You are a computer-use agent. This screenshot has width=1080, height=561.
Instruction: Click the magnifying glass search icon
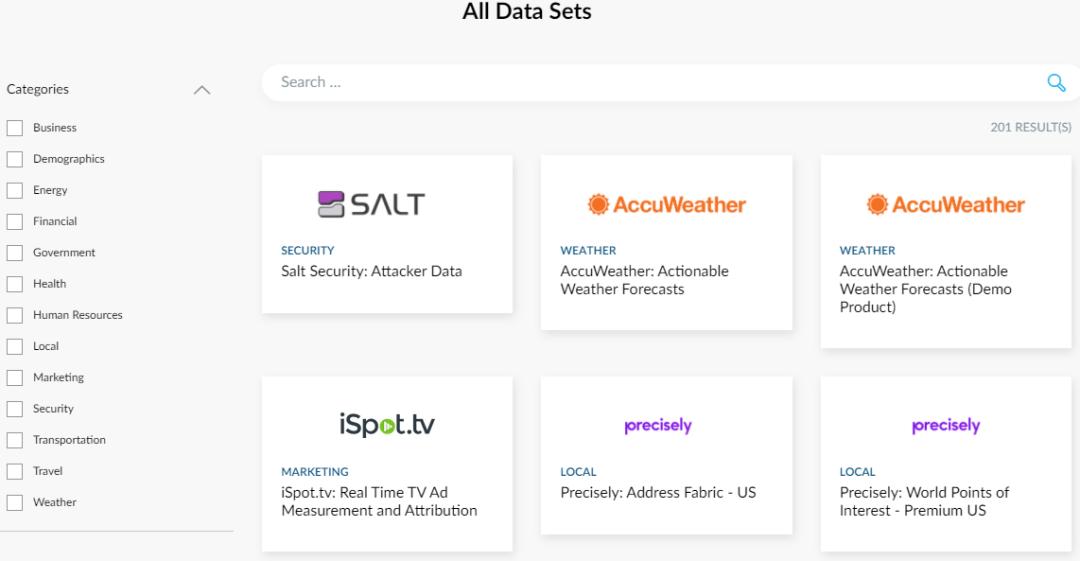1056,83
